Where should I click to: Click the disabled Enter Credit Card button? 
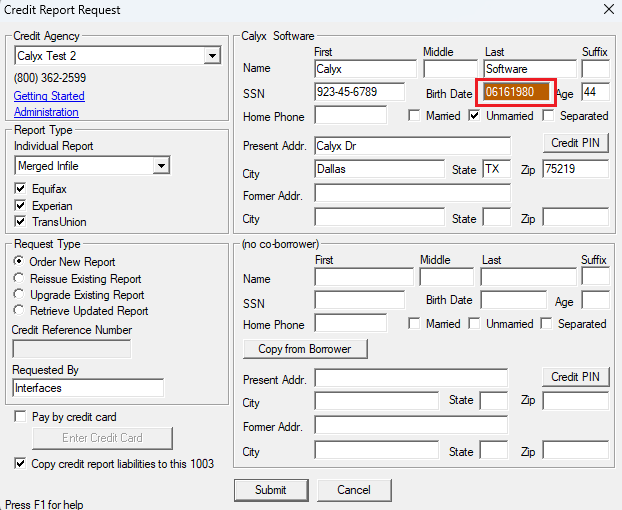coord(102,438)
